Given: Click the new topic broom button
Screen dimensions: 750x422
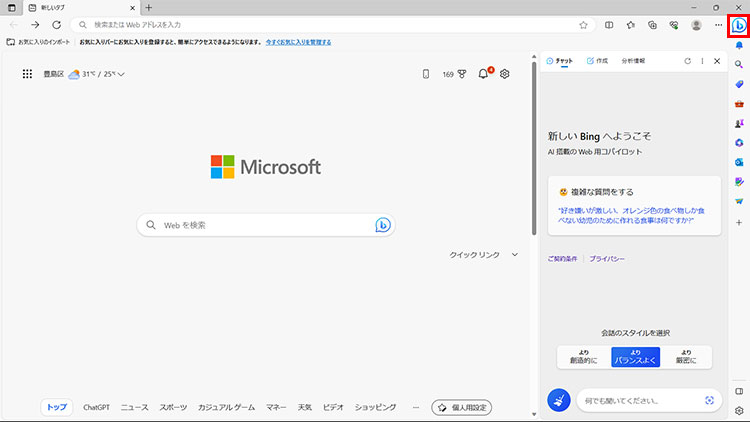Looking at the screenshot, I should pyautogui.click(x=559, y=400).
